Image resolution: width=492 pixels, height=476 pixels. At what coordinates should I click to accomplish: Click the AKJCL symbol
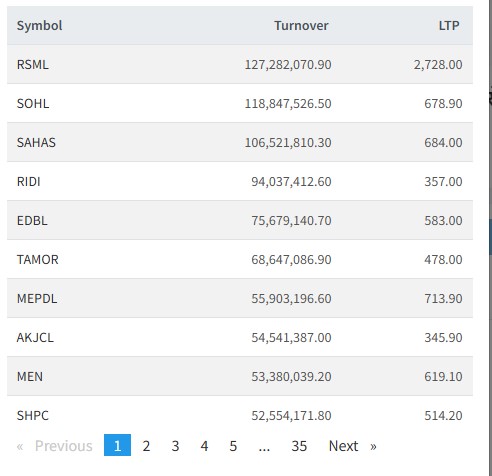[x=35, y=337]
